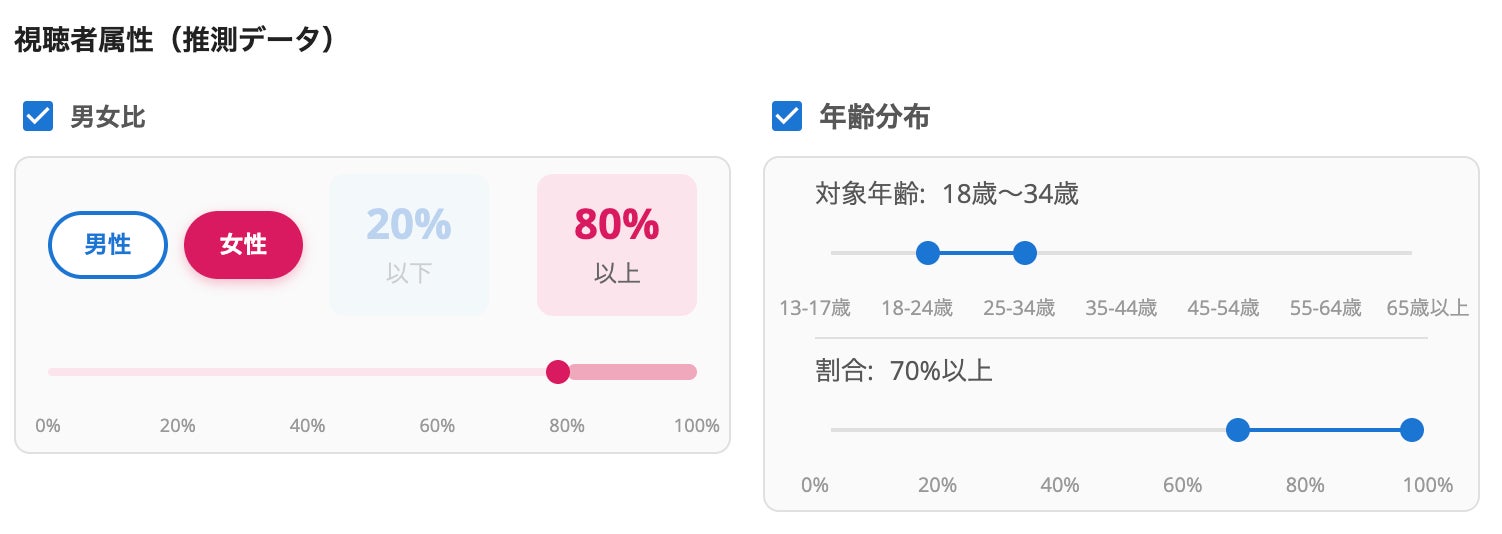Image resolution: width=1502 pixels, height=534 pixels.
Task: Uncheck the 年齢分布 checkbox
Action: (x=787, y=117)
